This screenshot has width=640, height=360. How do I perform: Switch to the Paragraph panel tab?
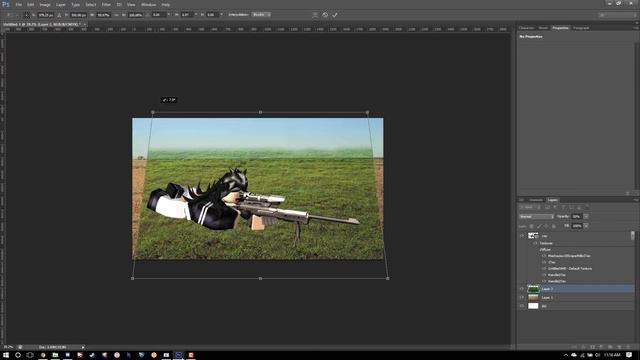click(x=581, y=28)
